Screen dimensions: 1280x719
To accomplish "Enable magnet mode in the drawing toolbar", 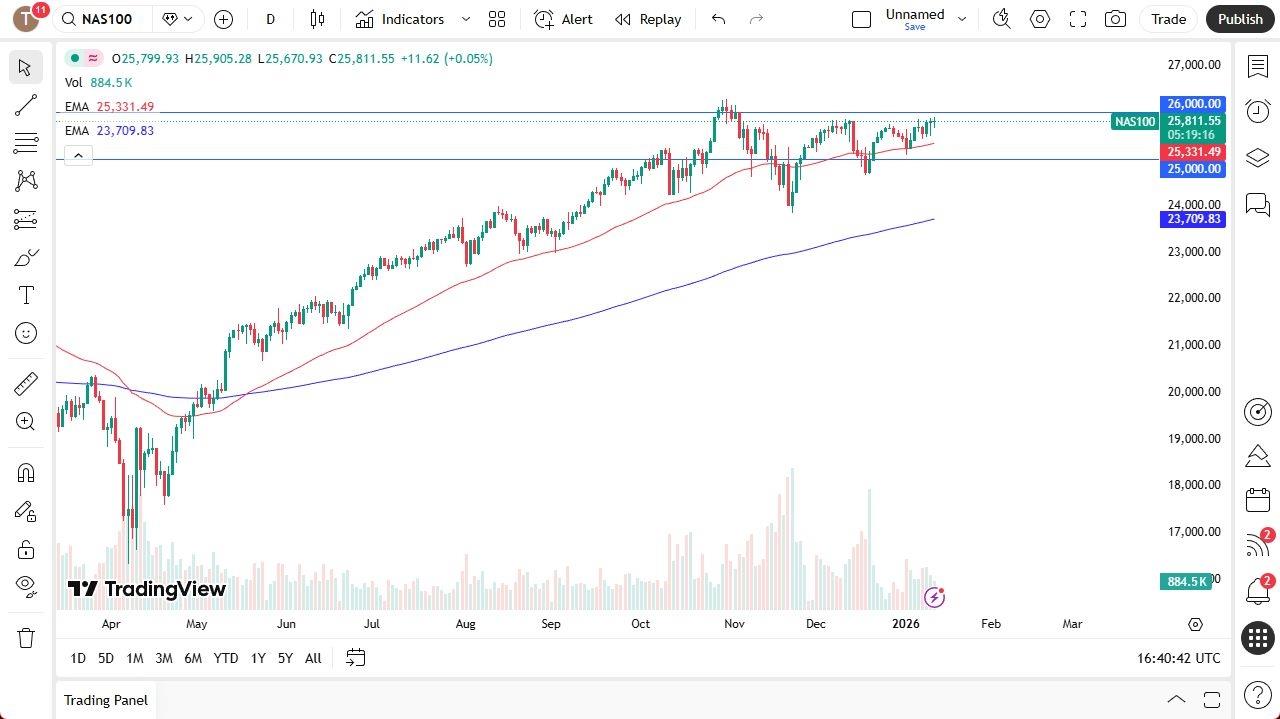I will coord(26,472).
